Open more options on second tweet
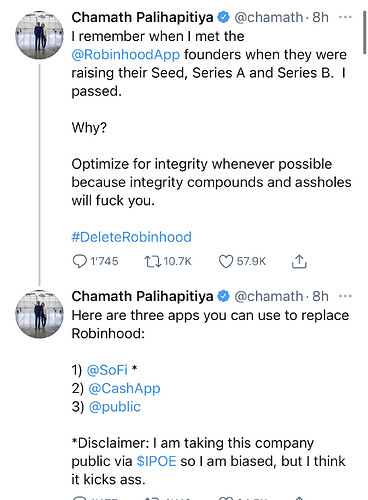This screenshot has height=500, width=368. [x=345, y=296]
